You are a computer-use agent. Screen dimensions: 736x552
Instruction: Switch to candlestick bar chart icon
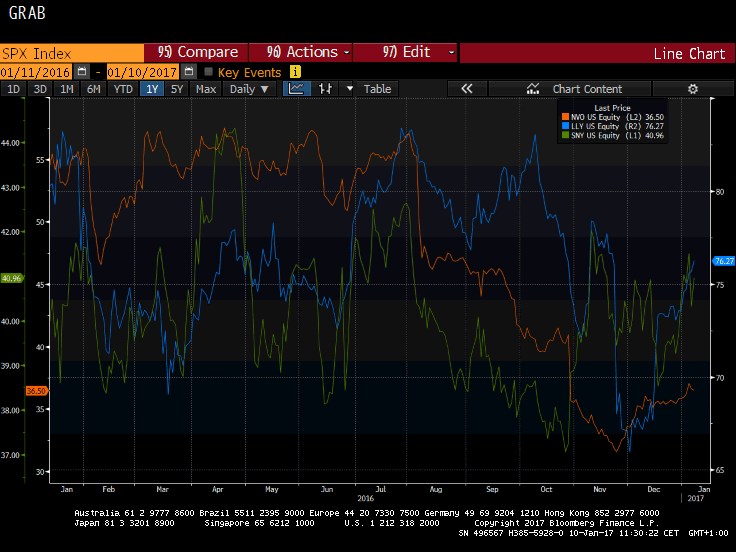pos(325,89)
